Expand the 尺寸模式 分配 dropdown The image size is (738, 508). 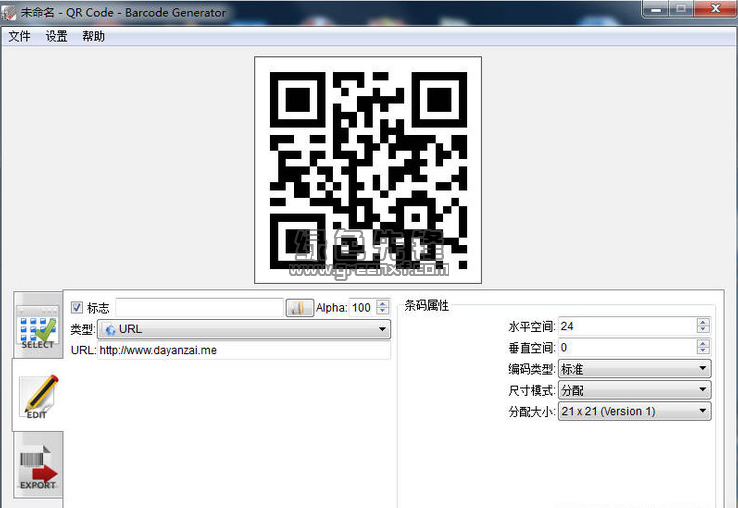pyautogui.click(x=634, y=390)
